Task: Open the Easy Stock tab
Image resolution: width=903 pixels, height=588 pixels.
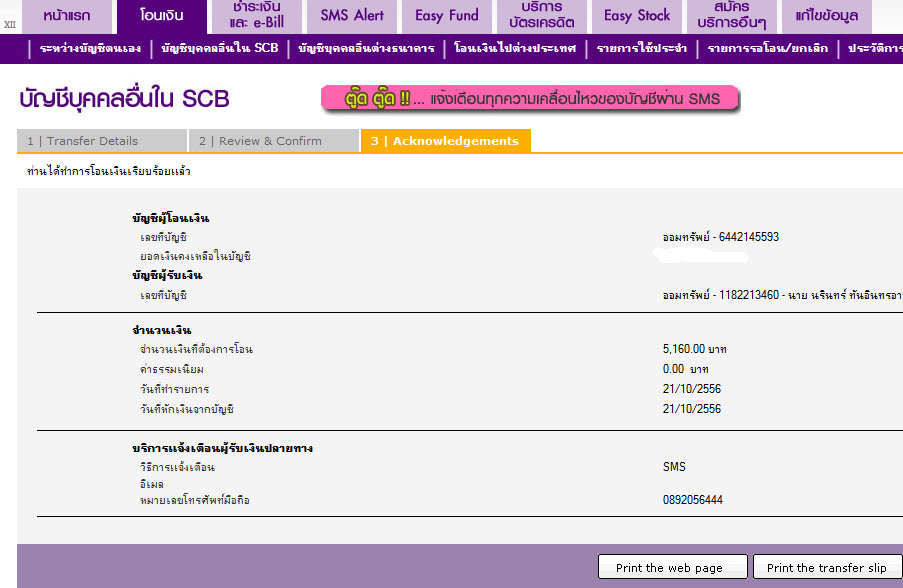Action: [x=637, y=16]
